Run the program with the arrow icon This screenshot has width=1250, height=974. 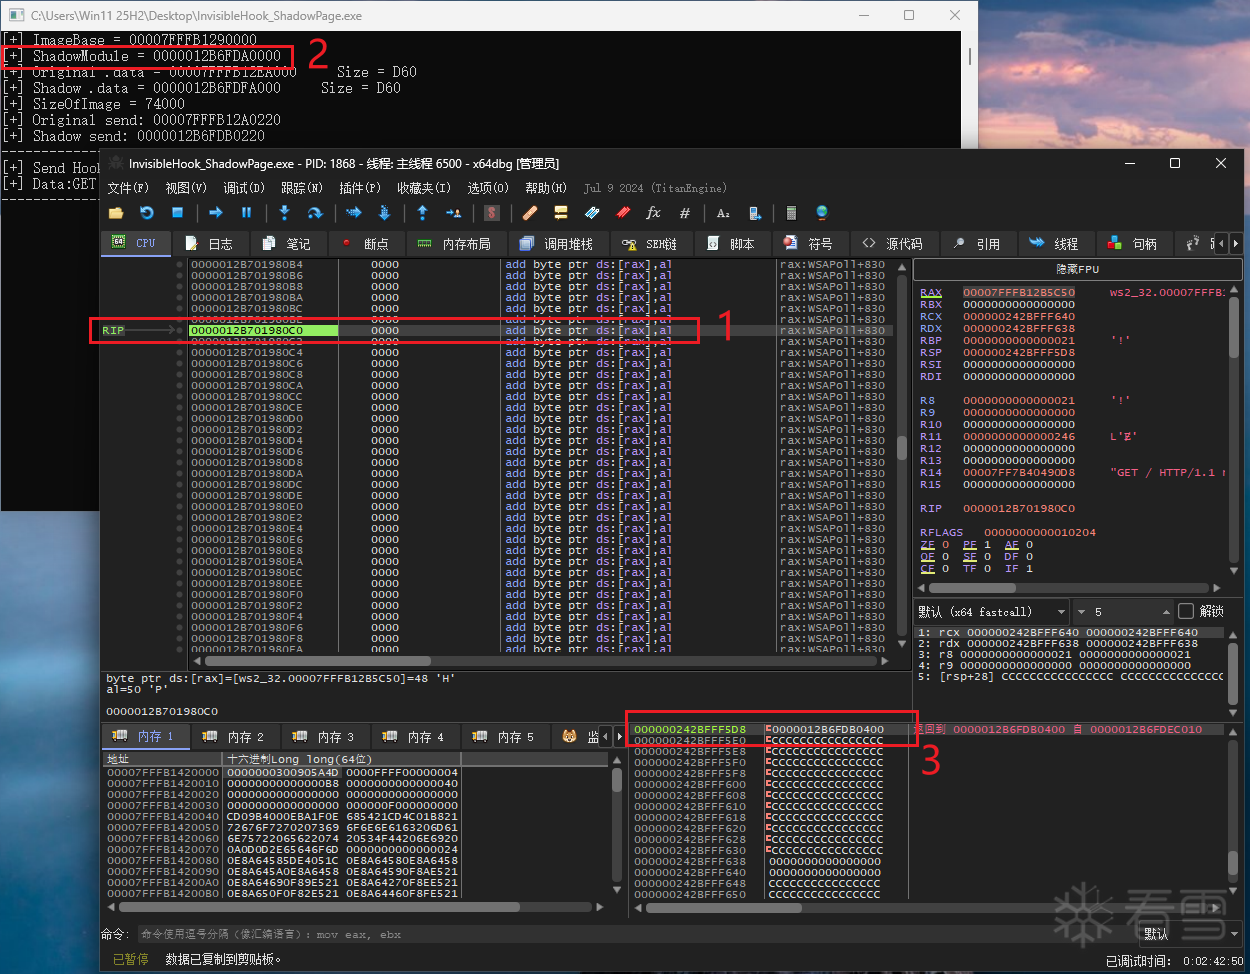coord(216,213)
